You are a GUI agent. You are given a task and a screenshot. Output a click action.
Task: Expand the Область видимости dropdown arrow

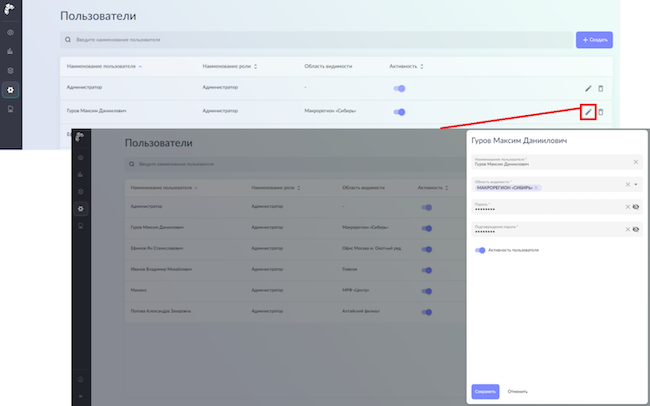click(x=636, y=184)
